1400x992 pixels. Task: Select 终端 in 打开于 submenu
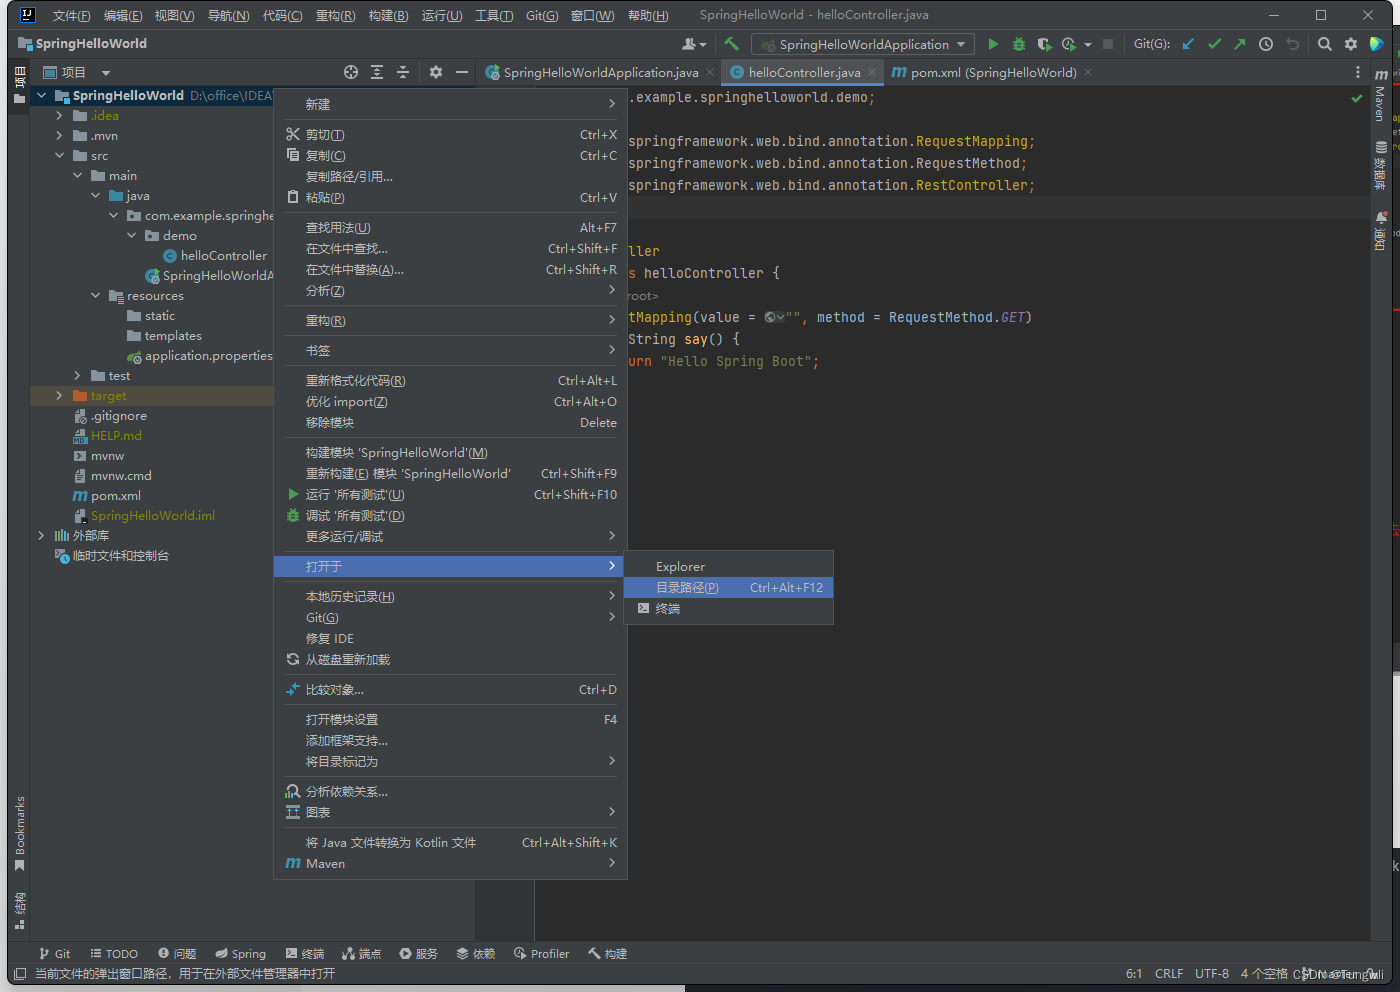coord(728,609)
